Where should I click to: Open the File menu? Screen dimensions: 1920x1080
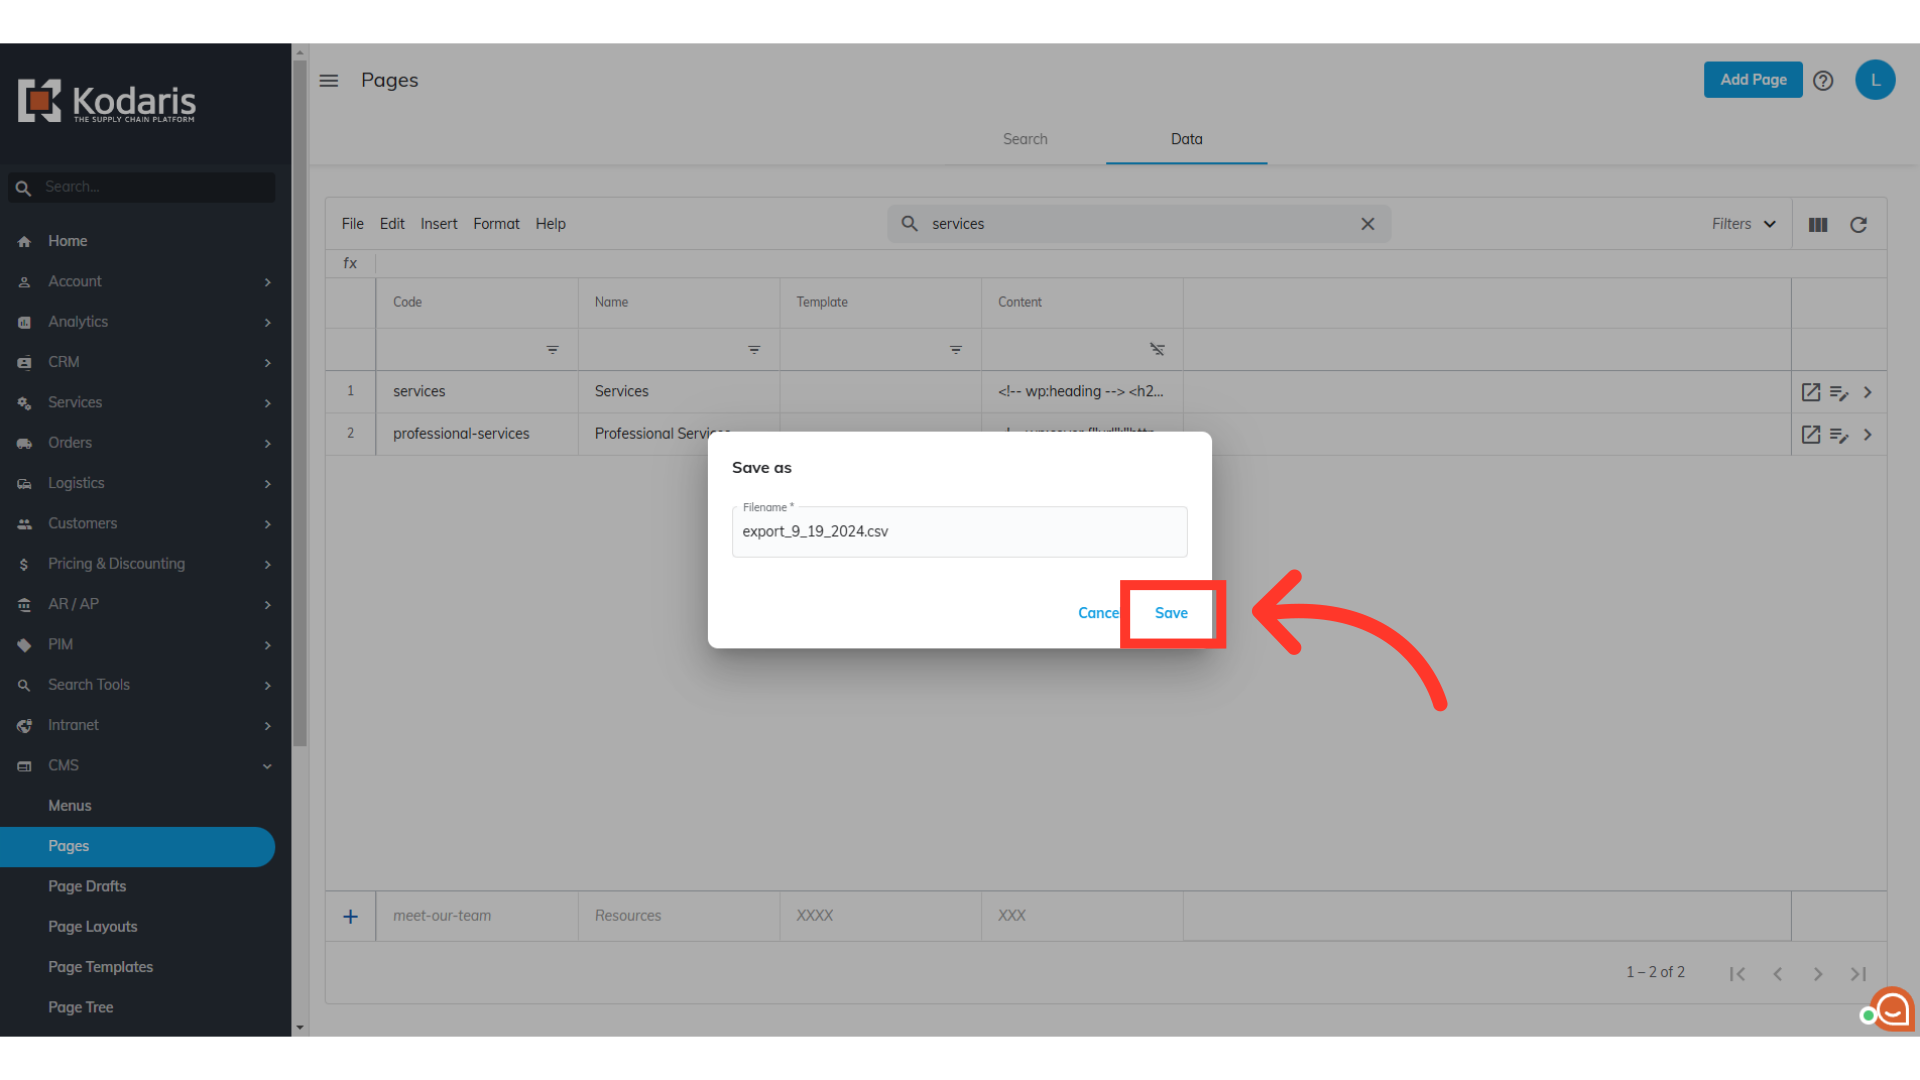coord(352,224)
